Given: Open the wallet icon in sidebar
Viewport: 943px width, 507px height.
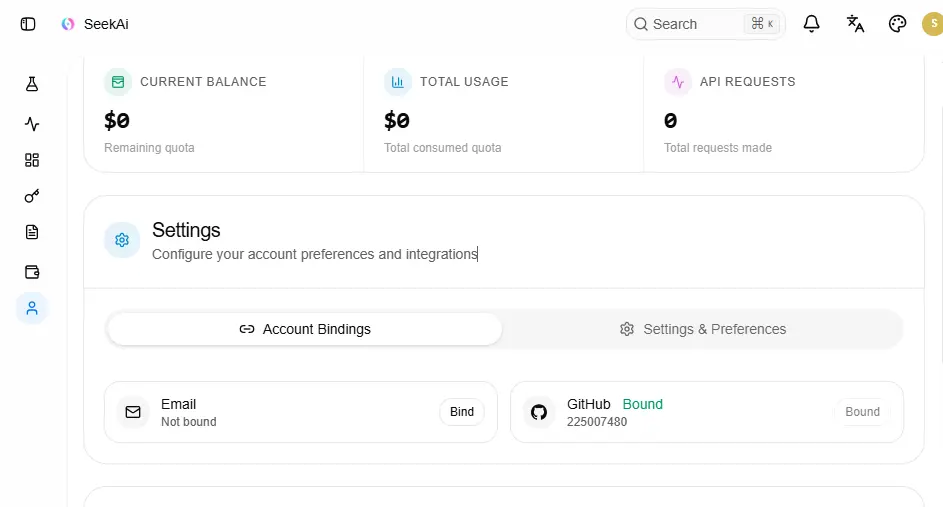Looking at the screenshot, I should coord(32,272).
